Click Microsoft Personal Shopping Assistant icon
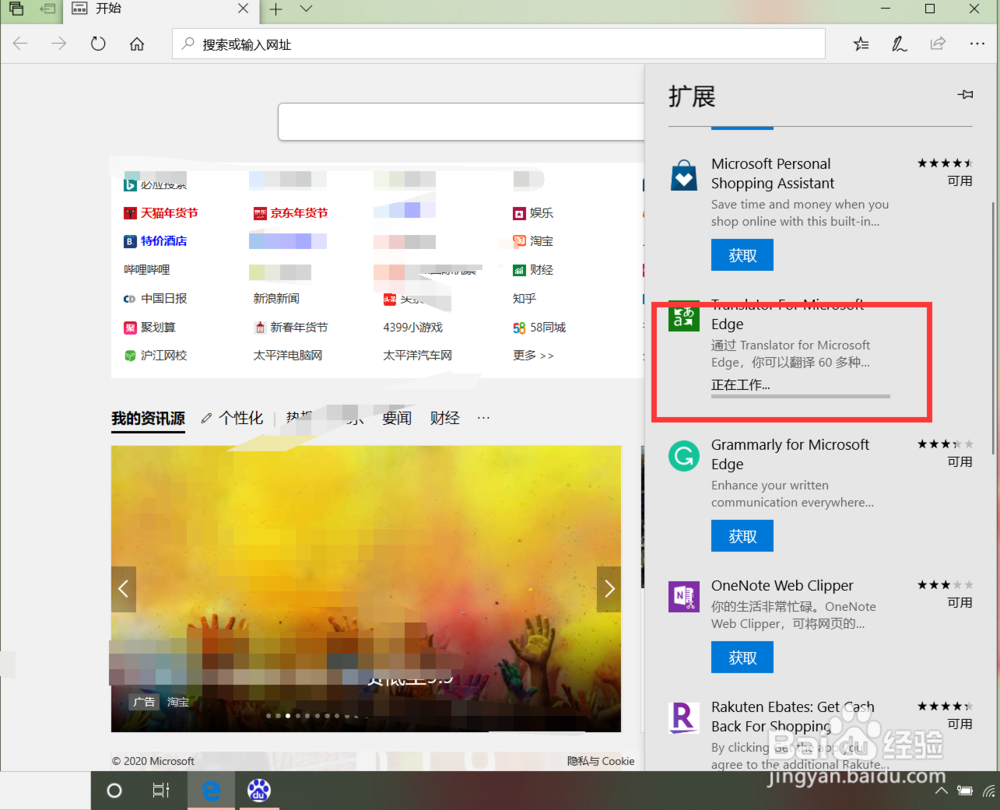 (x=684, y=175)
